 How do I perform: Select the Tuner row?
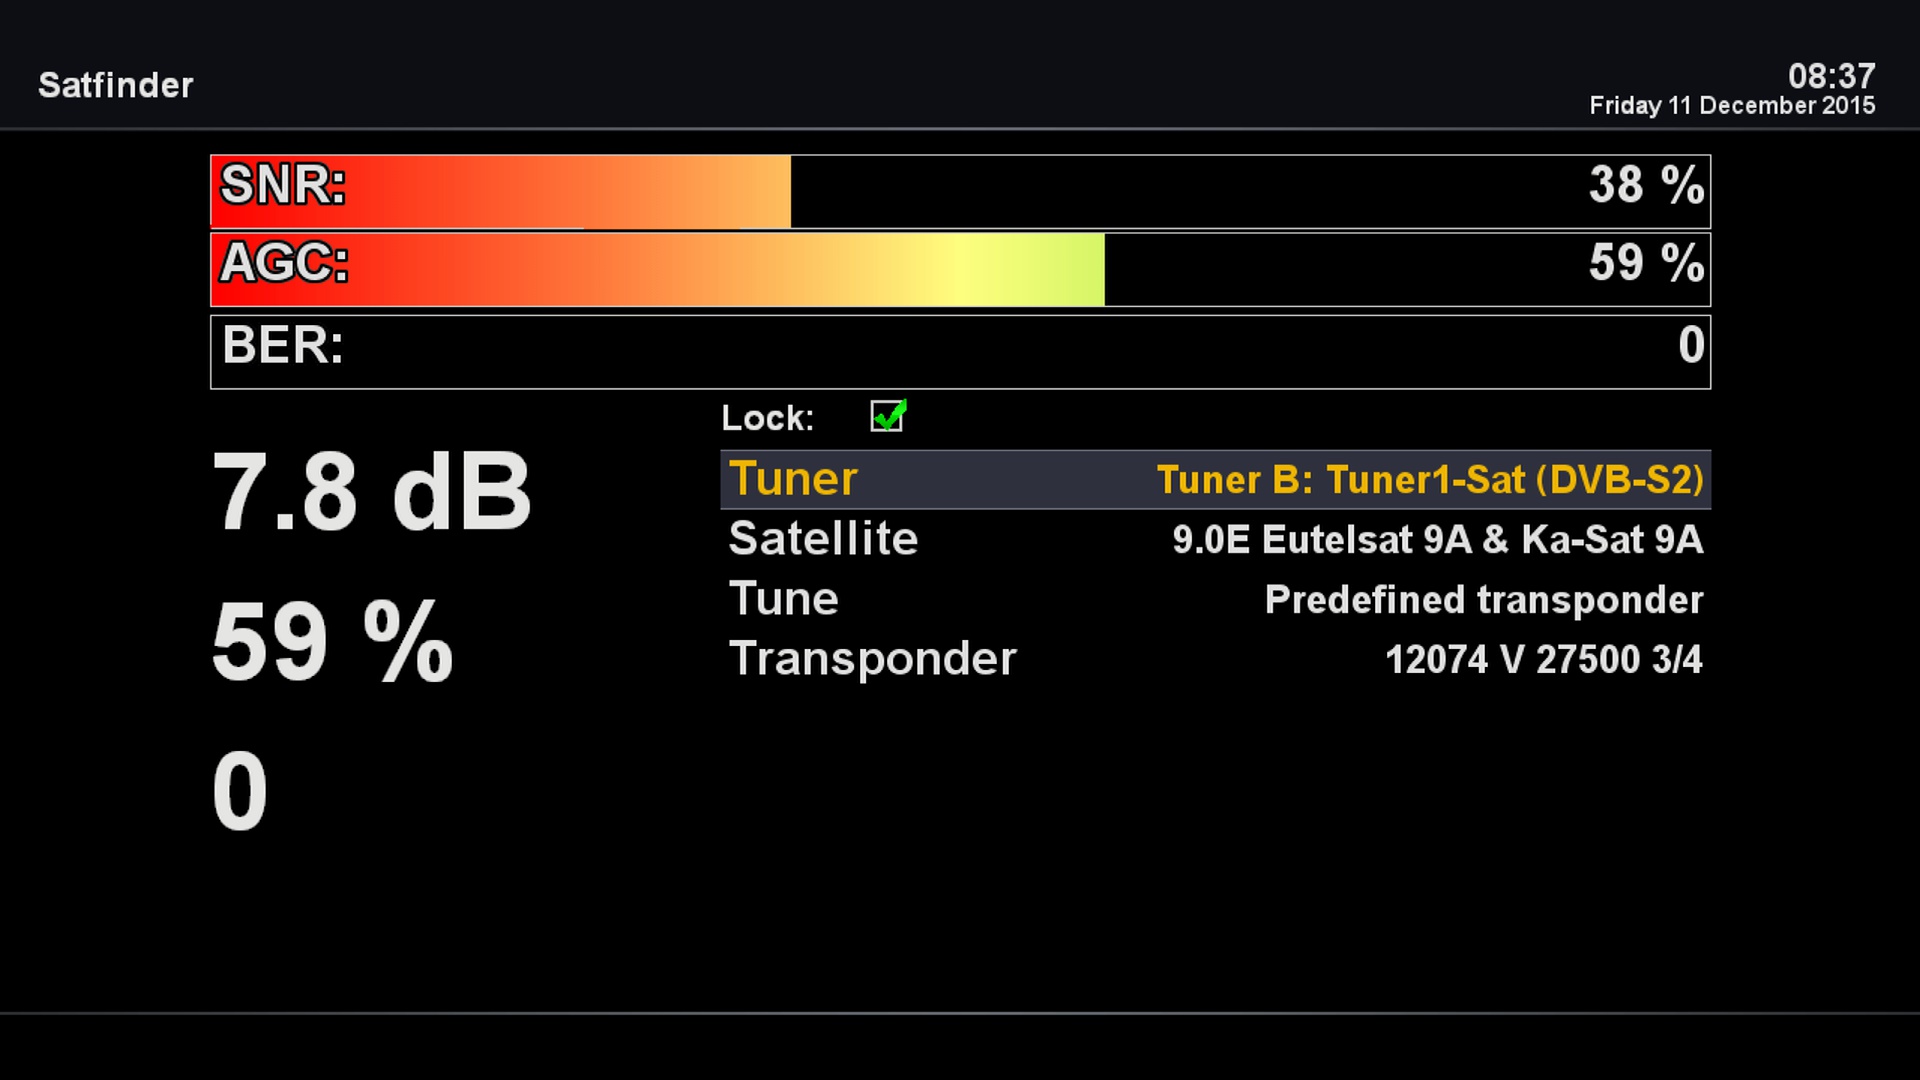(1215, 479)
